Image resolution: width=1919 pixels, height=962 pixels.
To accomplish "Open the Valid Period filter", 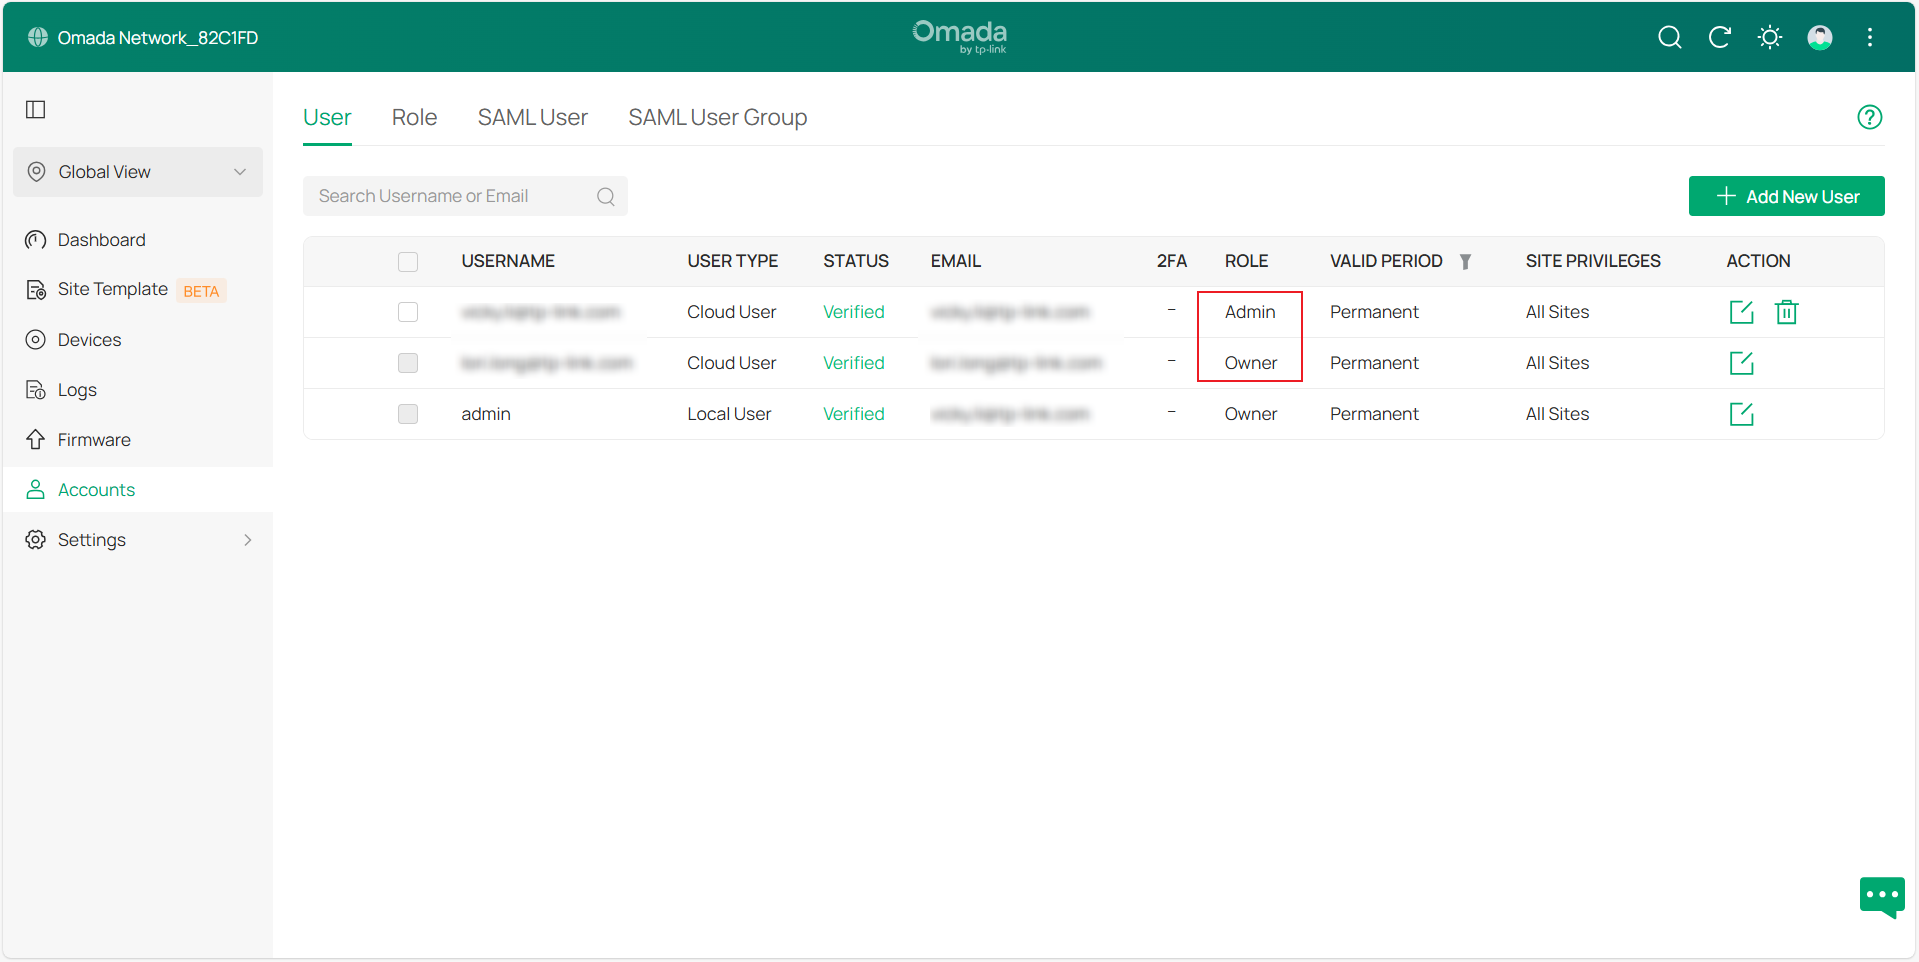I will pos(1466,261).
